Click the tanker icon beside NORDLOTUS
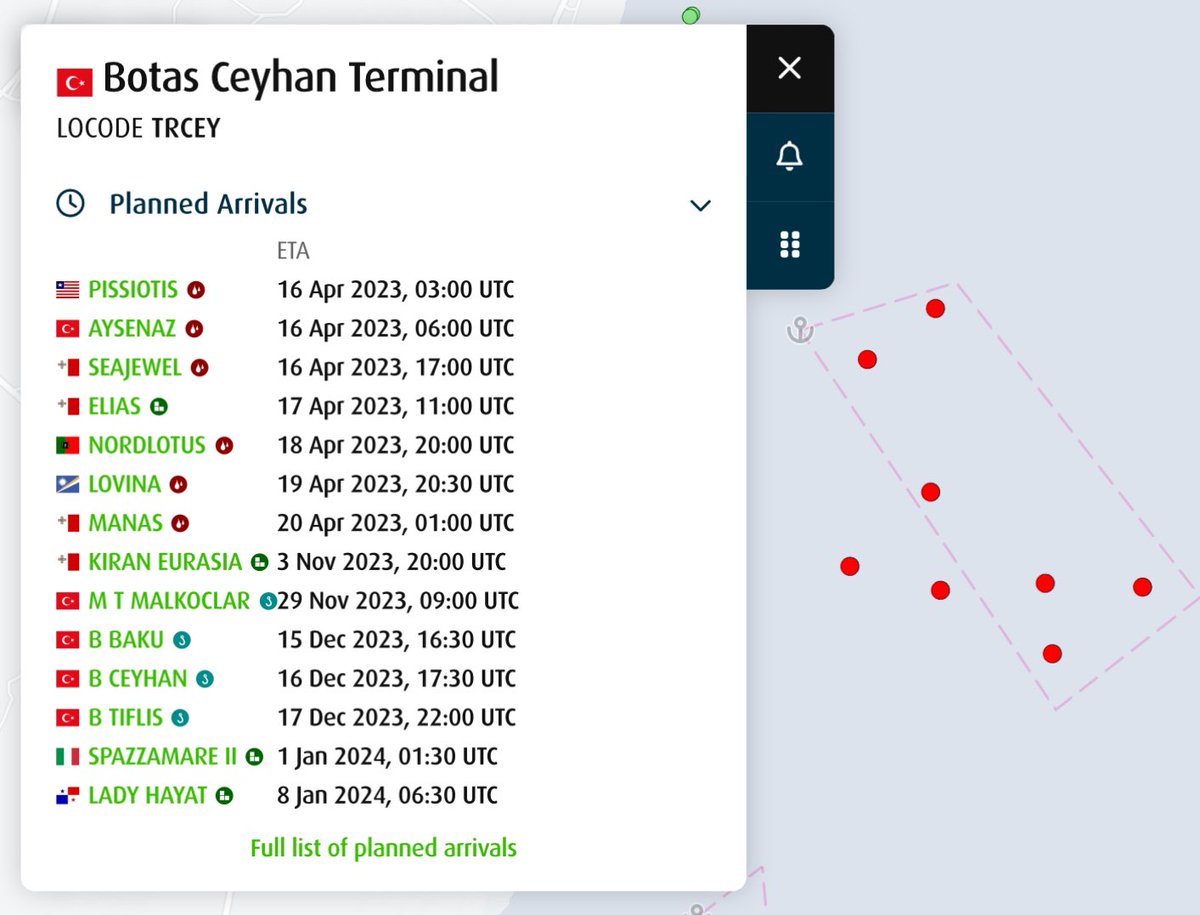The image size is (1200, 915). (224, 446)
